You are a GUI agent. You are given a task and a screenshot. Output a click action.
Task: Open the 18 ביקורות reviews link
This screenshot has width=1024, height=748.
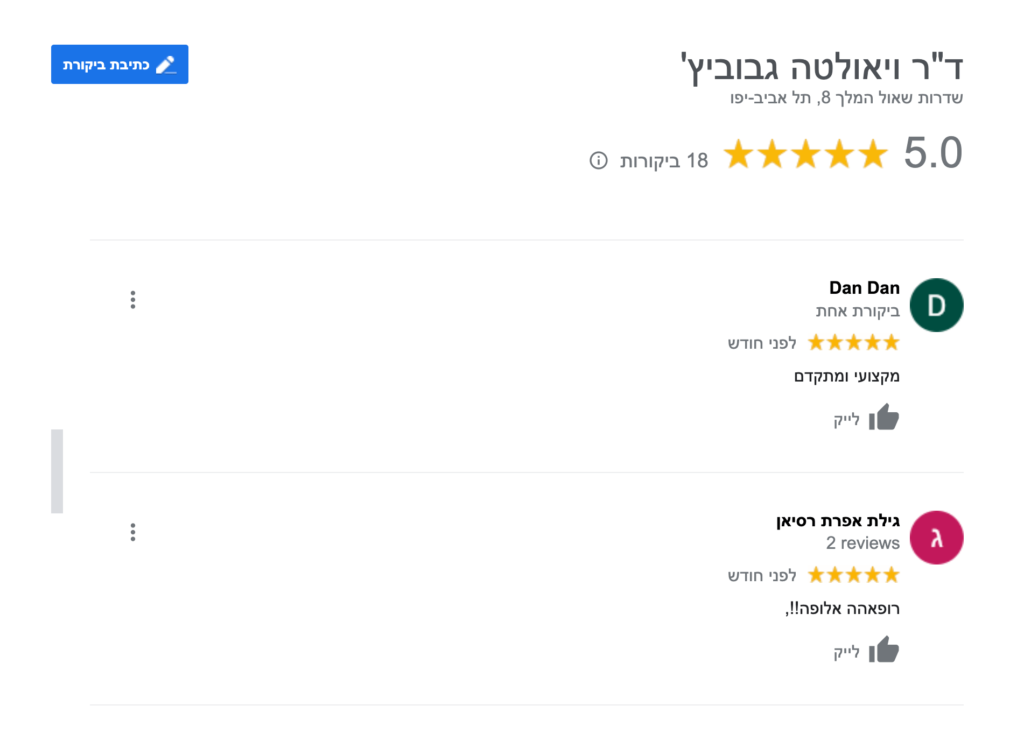[665, 160]
